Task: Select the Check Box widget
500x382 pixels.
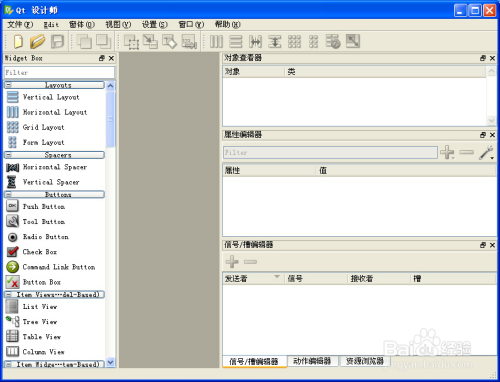Action: tap(39, 252)
